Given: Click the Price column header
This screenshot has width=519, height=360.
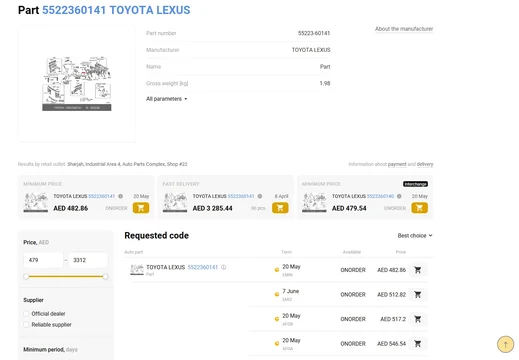Looking at the screenshot, I should [401, 252].
